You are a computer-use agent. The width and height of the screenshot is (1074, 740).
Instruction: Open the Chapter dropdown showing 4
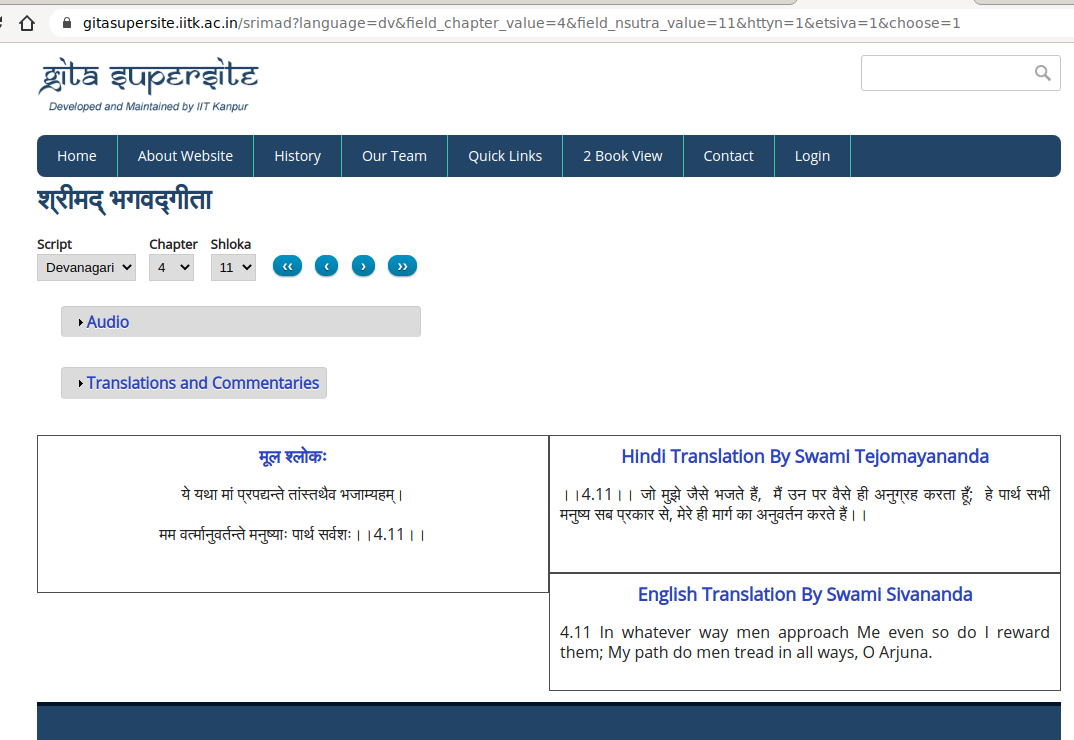171,267
